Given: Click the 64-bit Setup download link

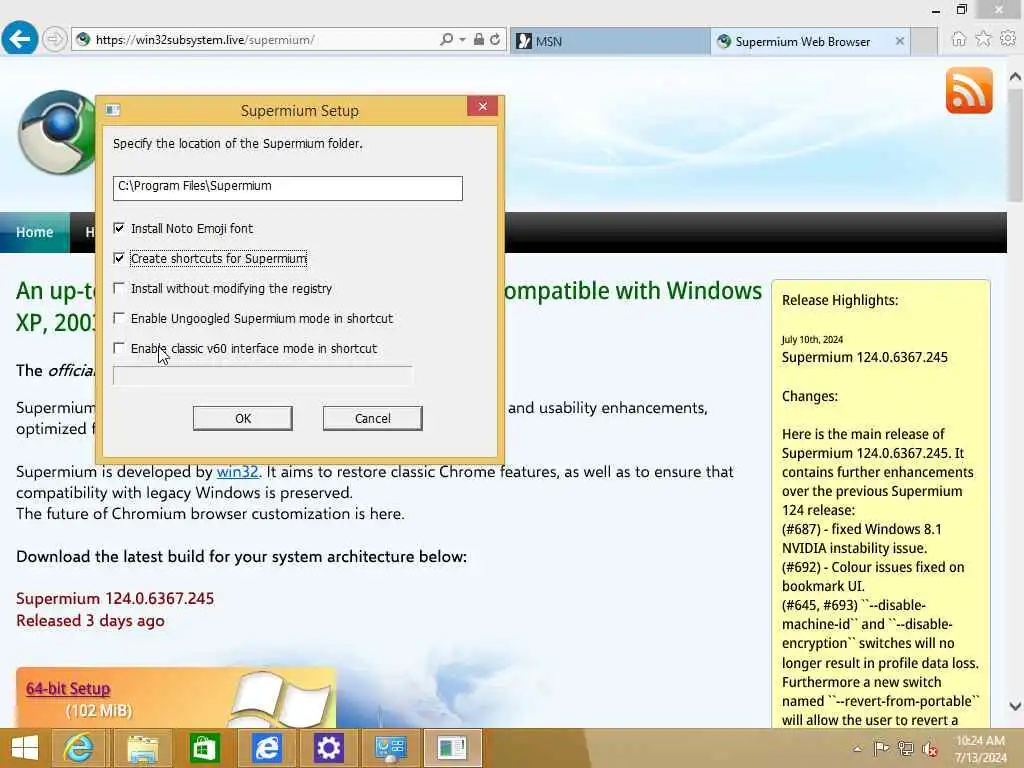Looking at the screenshot, I should (68, 688).
